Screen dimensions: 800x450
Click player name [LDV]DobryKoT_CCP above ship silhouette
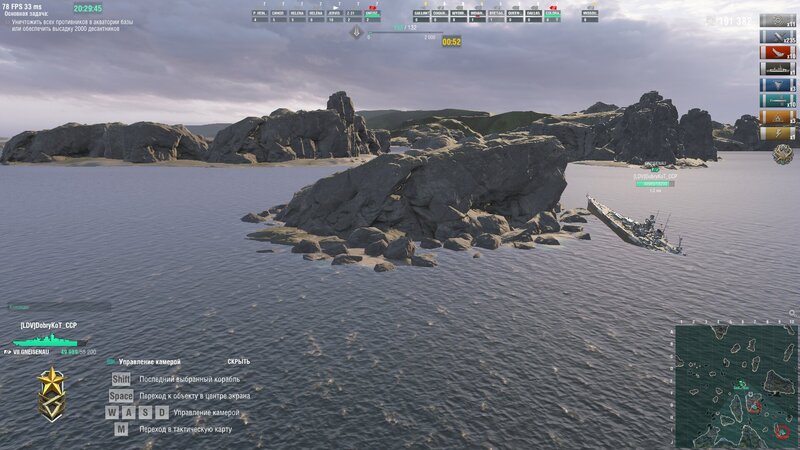pos(48,325)
